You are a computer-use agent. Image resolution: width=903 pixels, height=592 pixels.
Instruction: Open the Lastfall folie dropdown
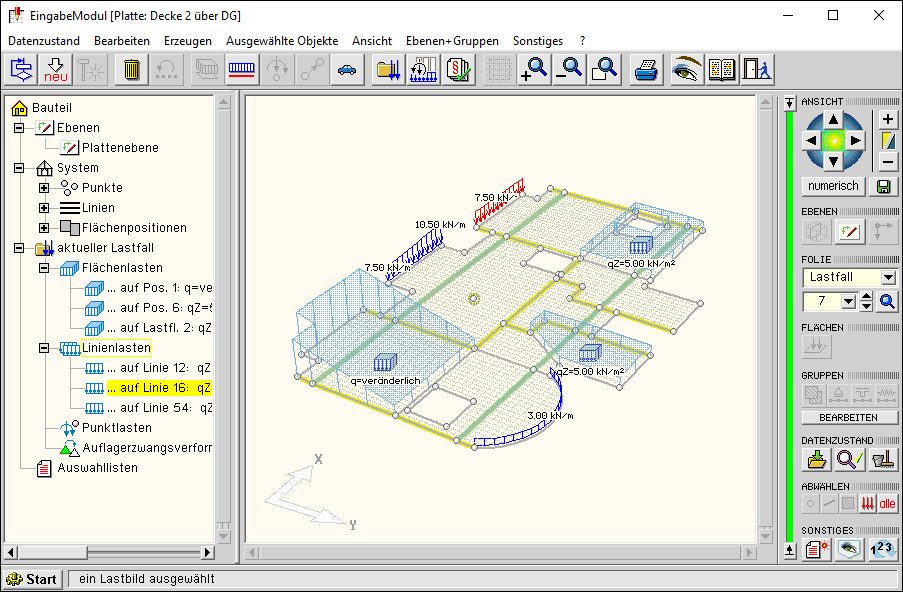[888, 277]
